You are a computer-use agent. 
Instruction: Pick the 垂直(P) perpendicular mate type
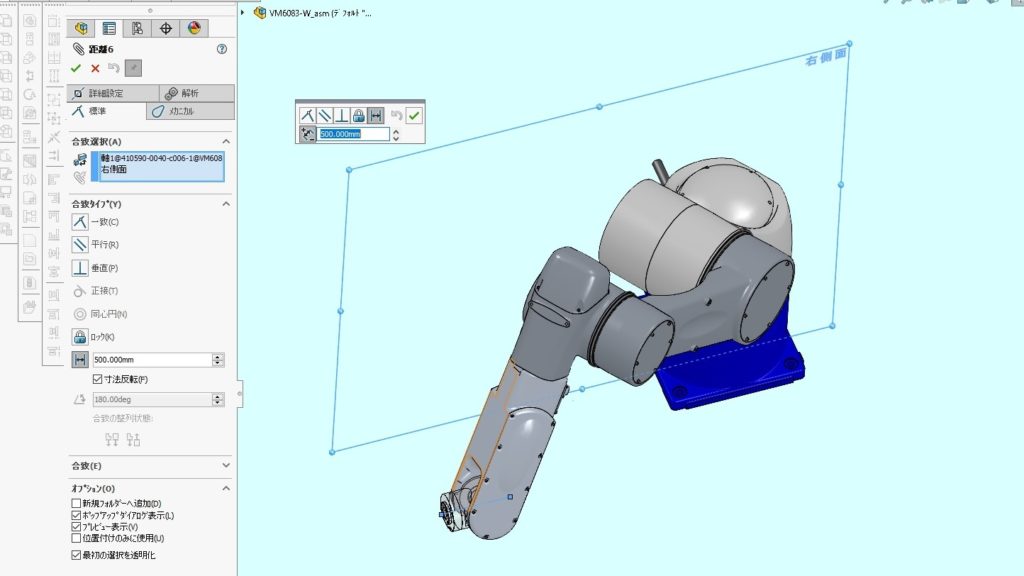81,268
